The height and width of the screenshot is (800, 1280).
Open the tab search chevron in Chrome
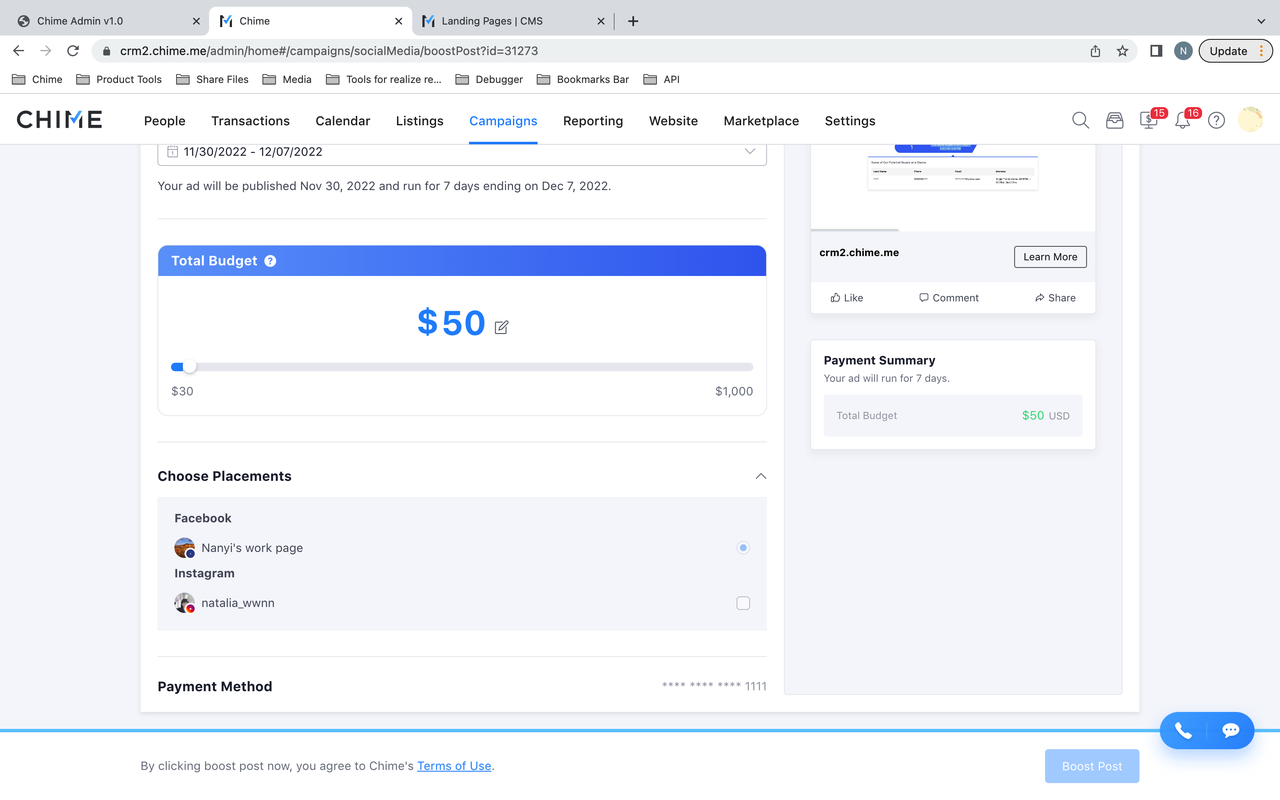tap(1261, 21)
